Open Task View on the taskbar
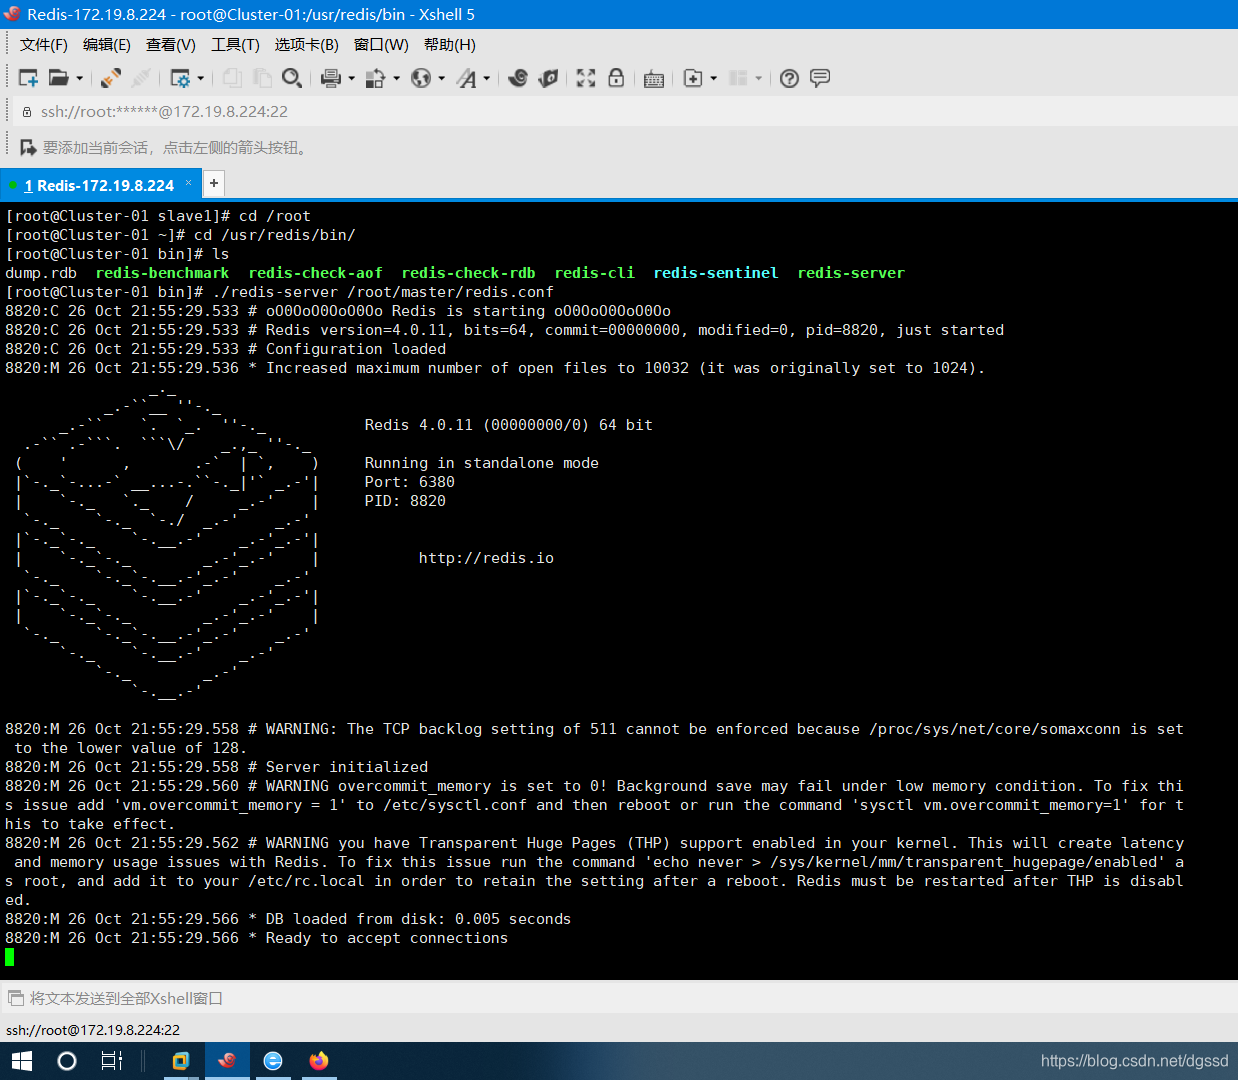This screenshot has width=1238, height=1080. [x=112, y=1061]
